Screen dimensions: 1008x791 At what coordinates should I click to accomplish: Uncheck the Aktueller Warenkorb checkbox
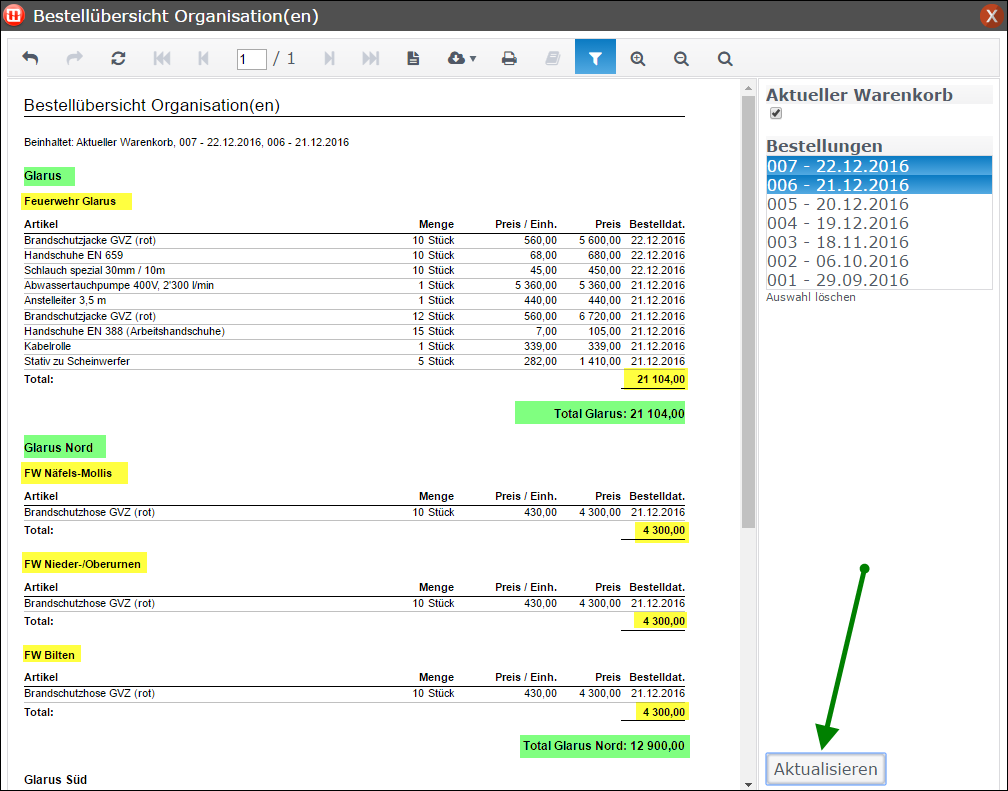coord(776,114)
